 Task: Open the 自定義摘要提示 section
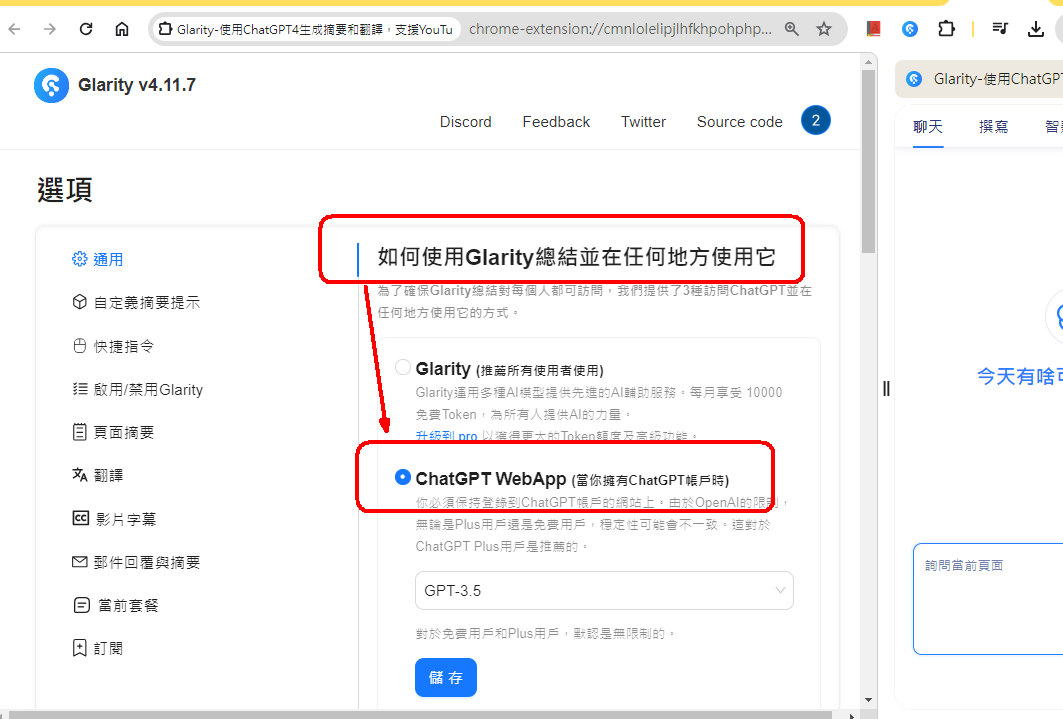pos(136,302)
